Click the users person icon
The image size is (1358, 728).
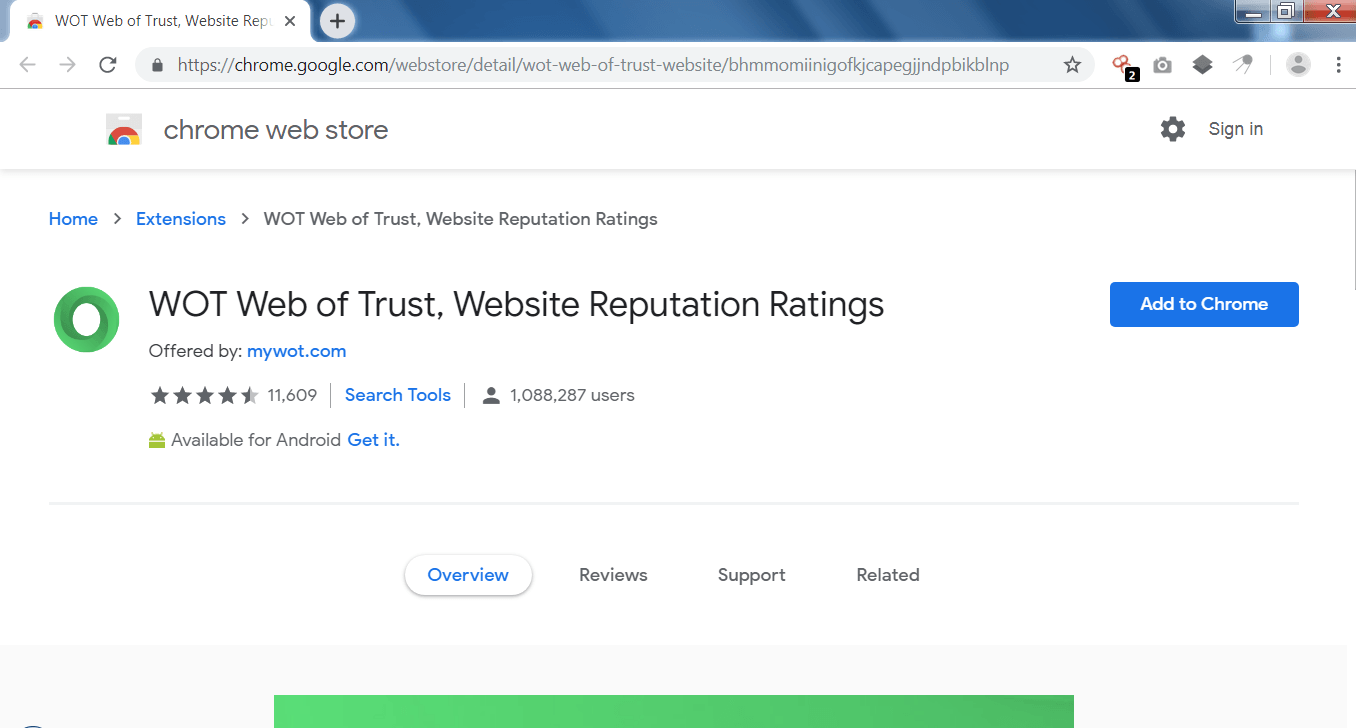pyautogui.click(x=491, y=396)
